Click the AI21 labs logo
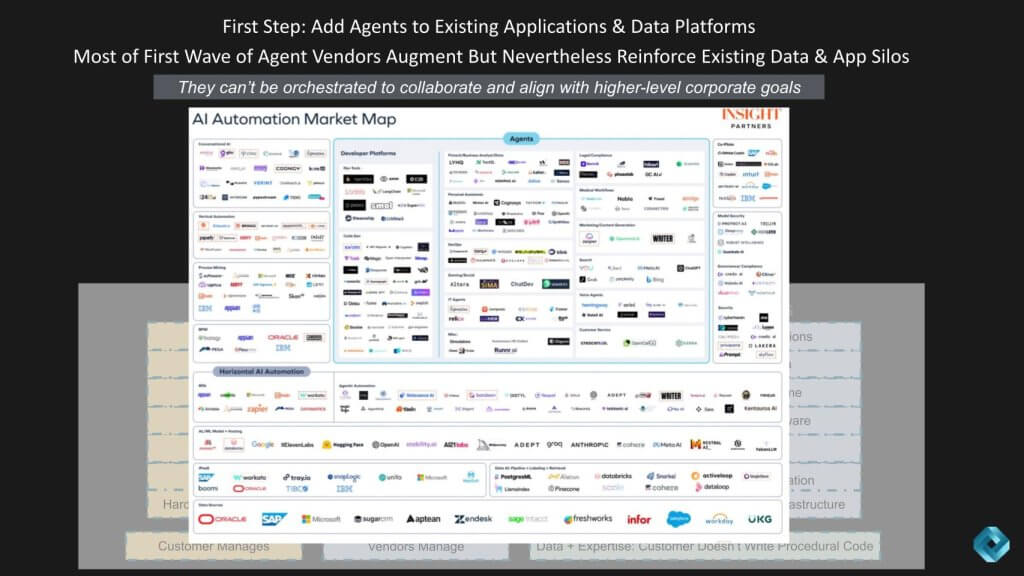This screenshot has height=576, width=1024. [456, 445]
